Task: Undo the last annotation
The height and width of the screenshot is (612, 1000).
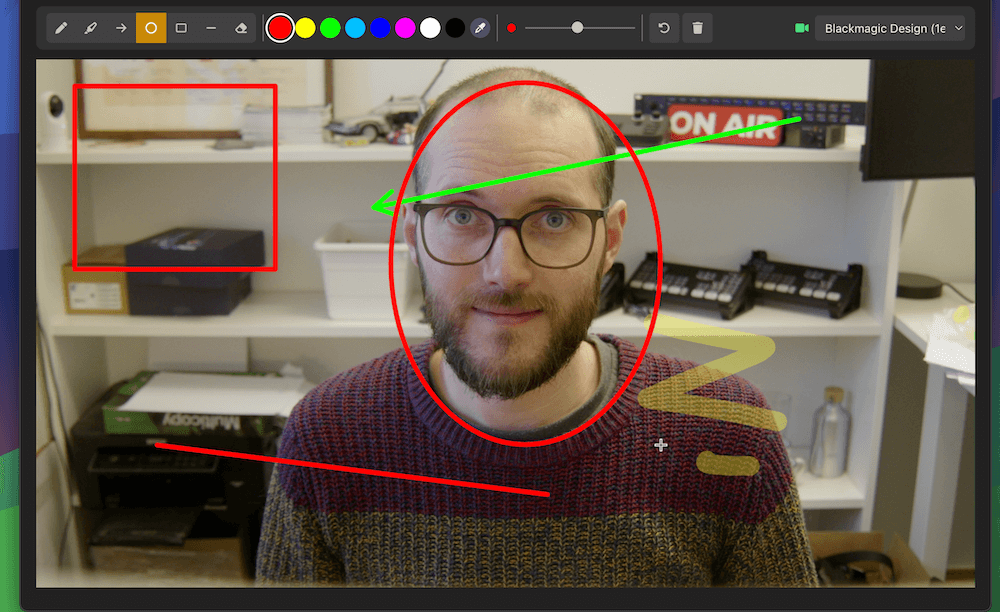Action: point(663,27)
